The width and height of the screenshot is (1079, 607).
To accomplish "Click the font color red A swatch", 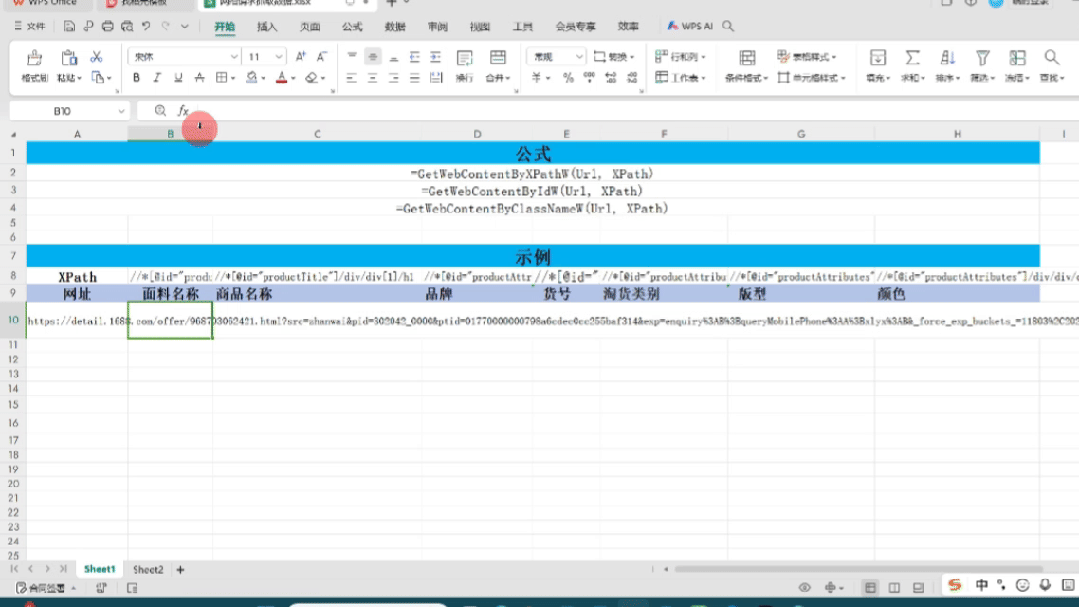I will [x=281, y=78].
